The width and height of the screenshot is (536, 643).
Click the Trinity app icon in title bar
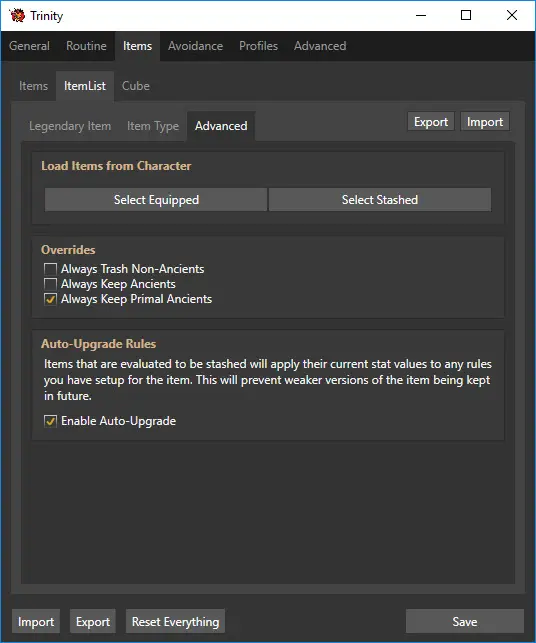[x=17, y=15]
